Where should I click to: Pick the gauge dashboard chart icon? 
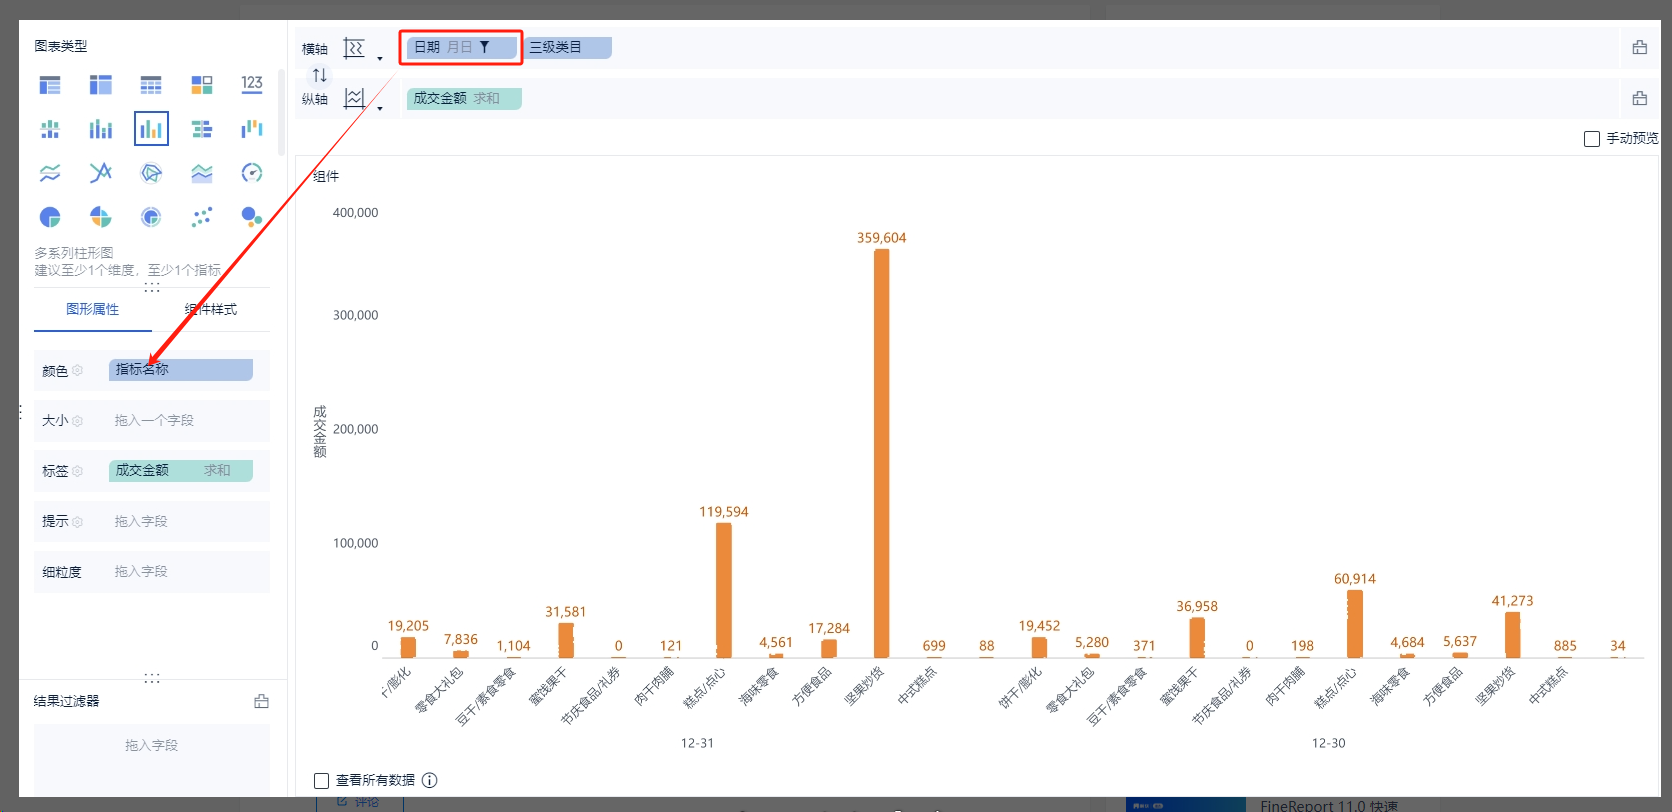(252, 173)
